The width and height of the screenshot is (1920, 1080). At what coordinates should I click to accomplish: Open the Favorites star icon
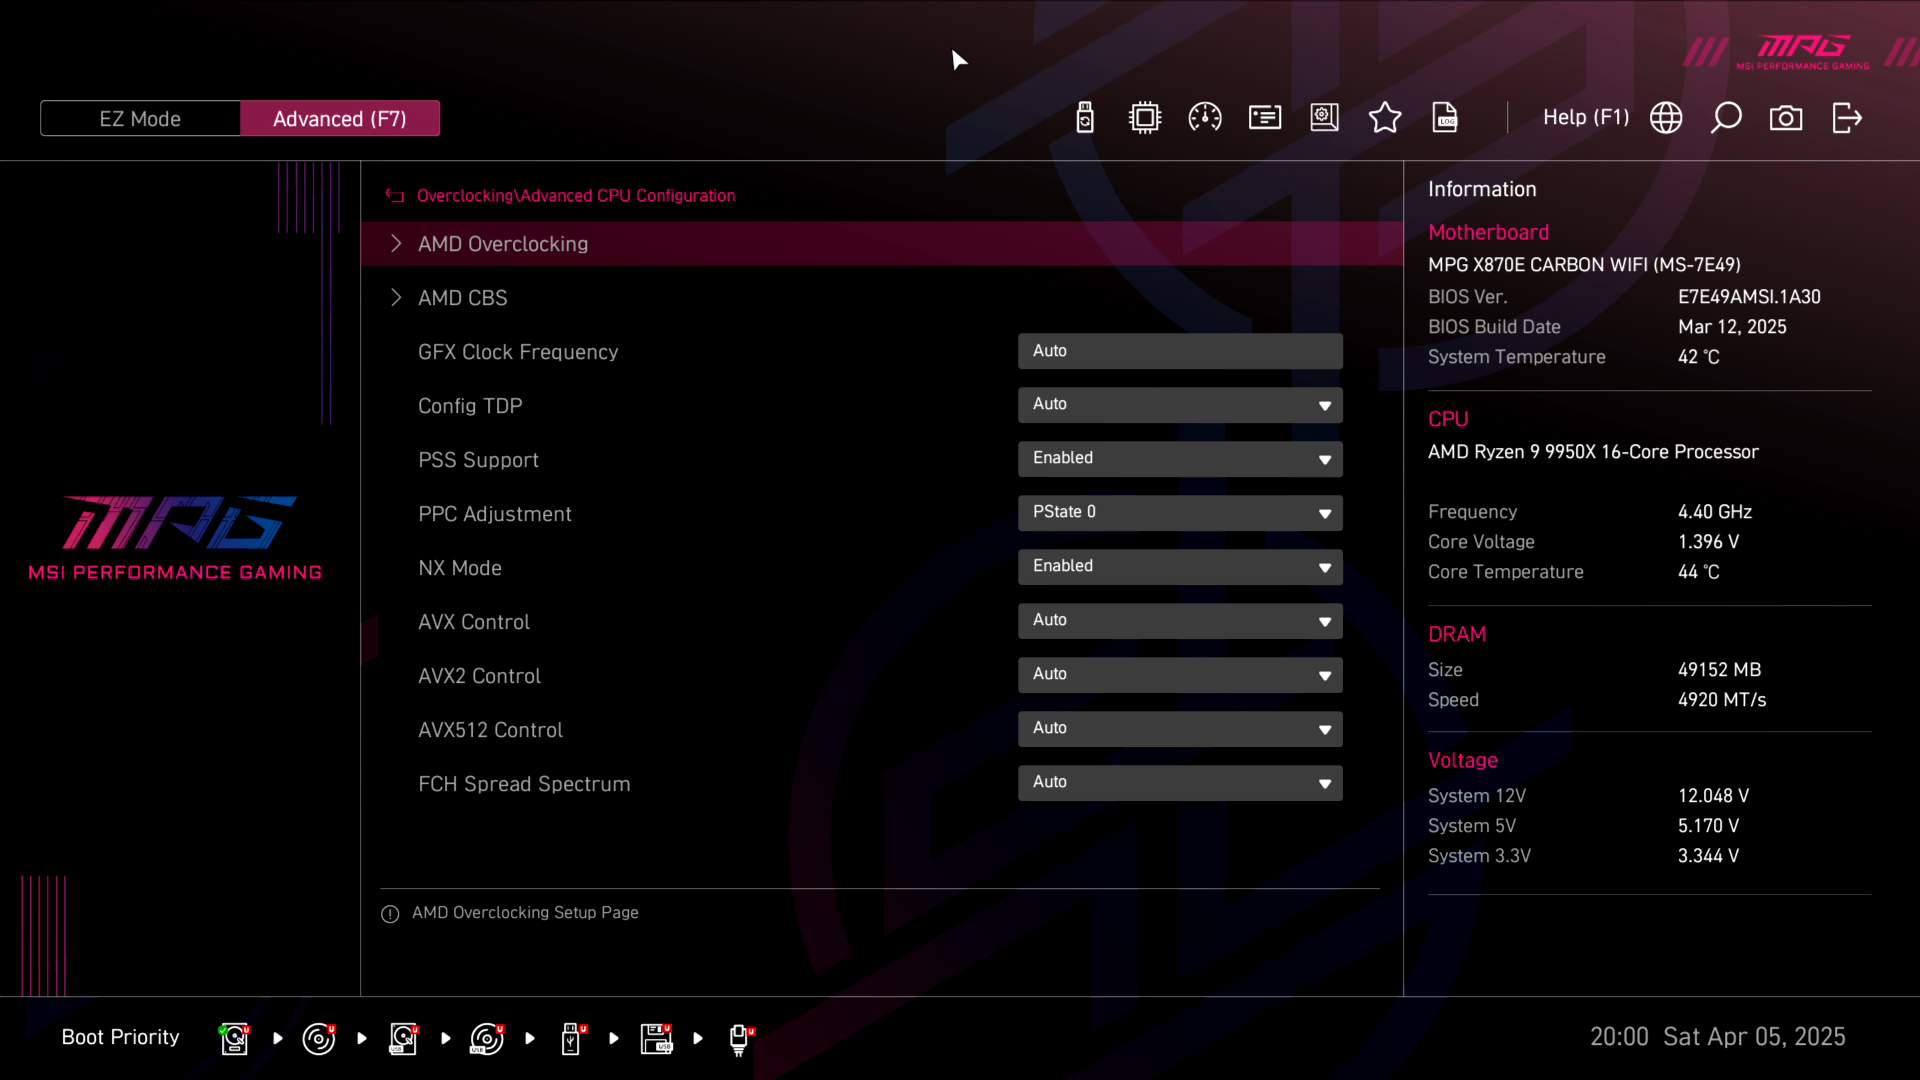tap(1385, 118)
